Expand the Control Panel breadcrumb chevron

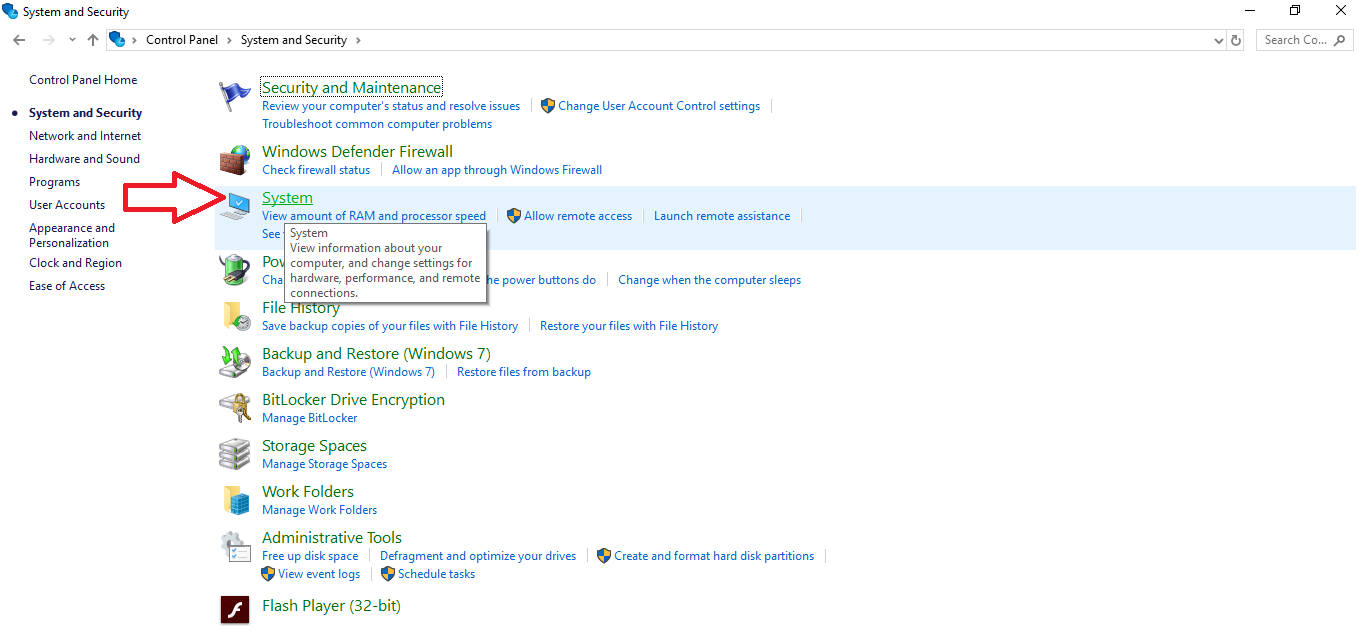(x=229, y=40)
